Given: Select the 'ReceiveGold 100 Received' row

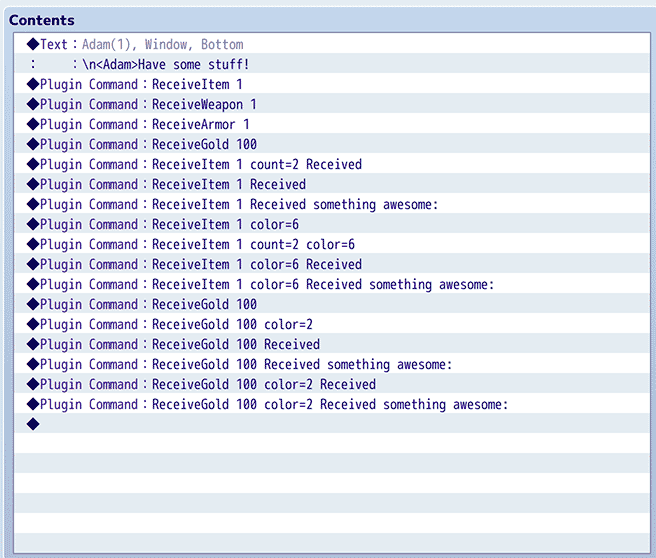Looking at the screenshot, I should (332, 344).
